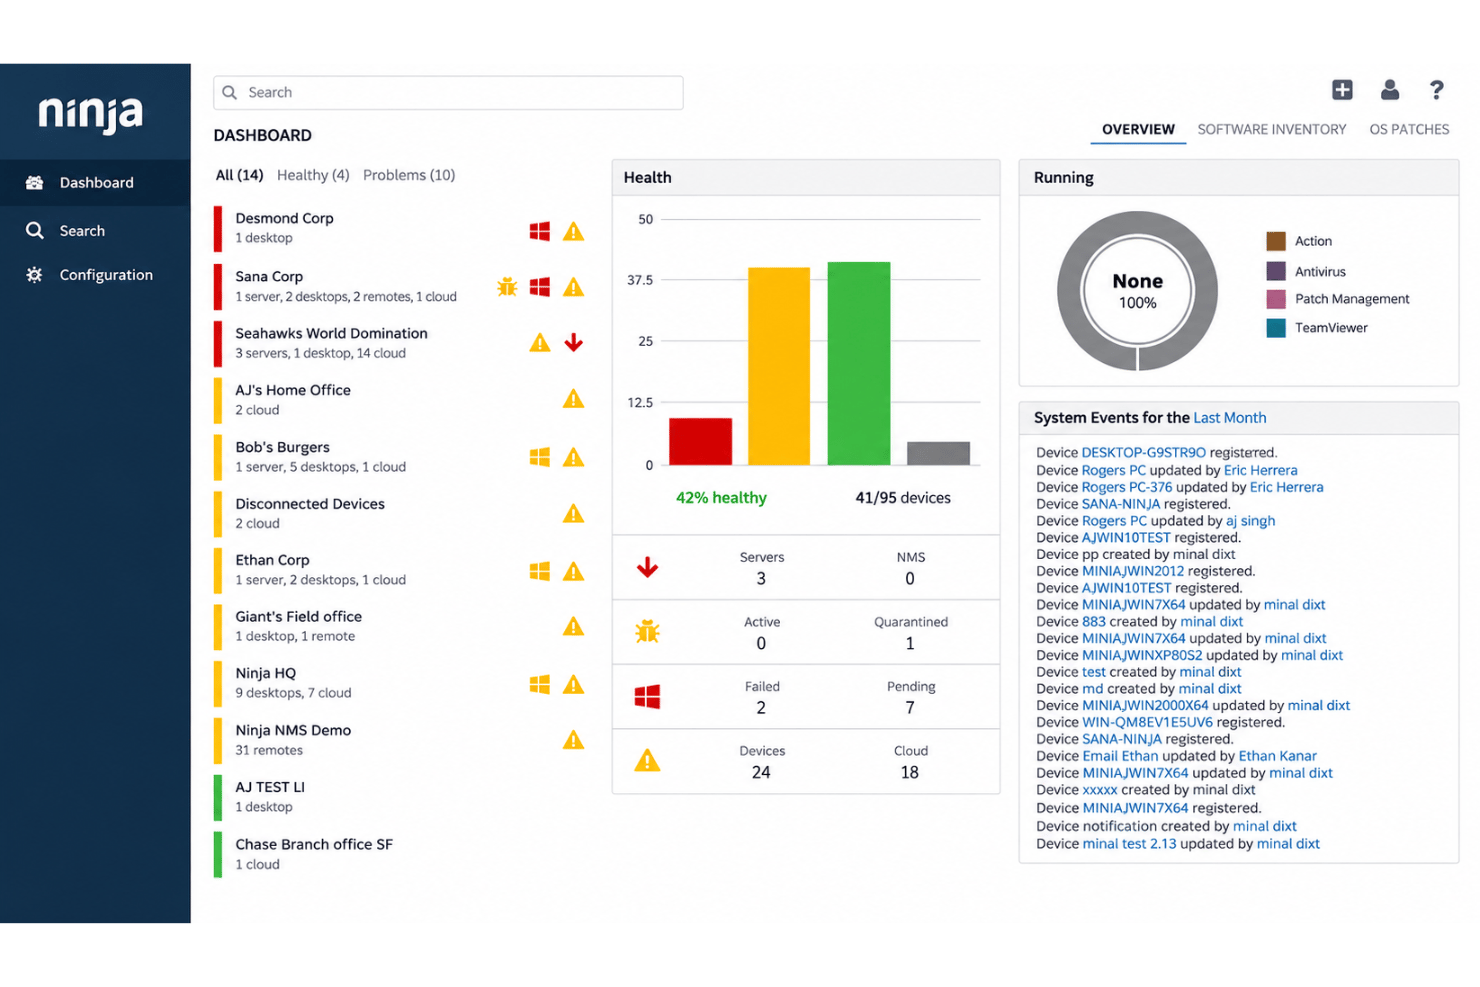Image resolution: width=1480 pixels, height=987 pixels.
Task: Click Windows icon for Sana Corp
Action: (540, 288)
